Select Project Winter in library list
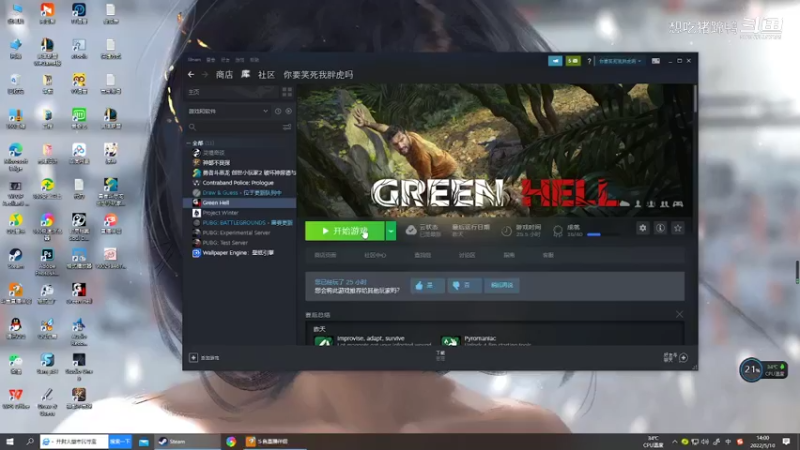Image resolution: width=800 pixels, height=450 pixels. click(x=240, y=213)
